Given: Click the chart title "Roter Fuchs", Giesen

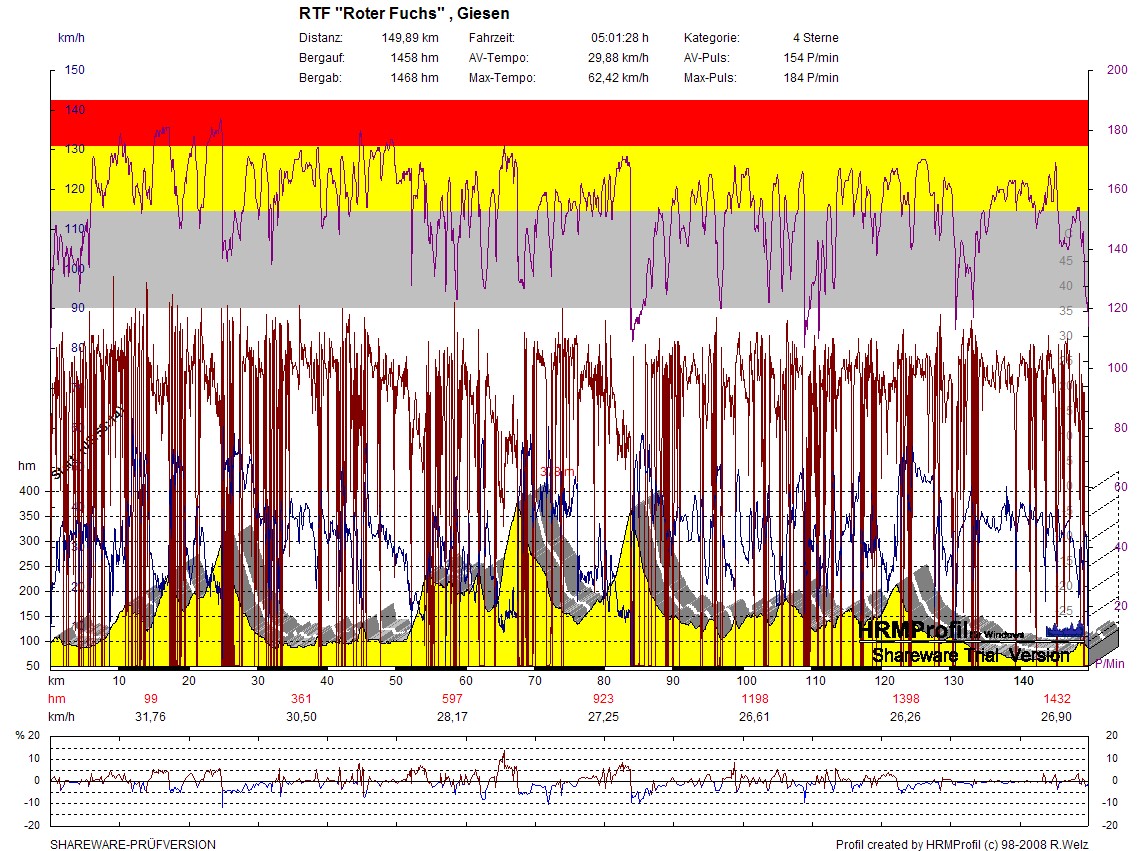Looking at the screenshot, I should (404, 14).
